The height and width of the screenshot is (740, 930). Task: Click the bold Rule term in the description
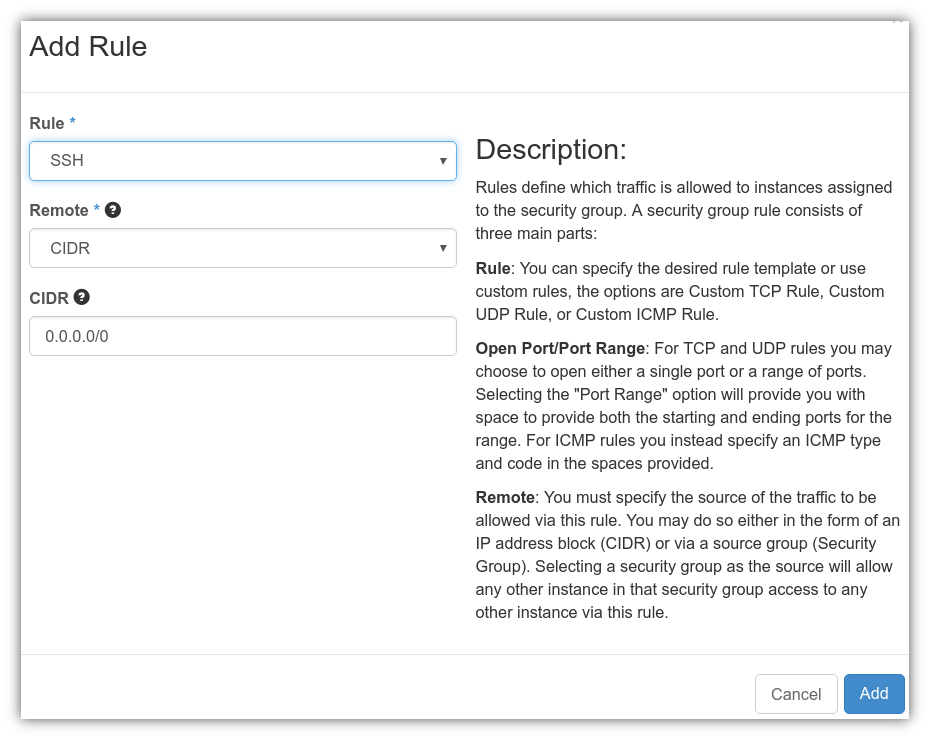(x=492, y=269)
